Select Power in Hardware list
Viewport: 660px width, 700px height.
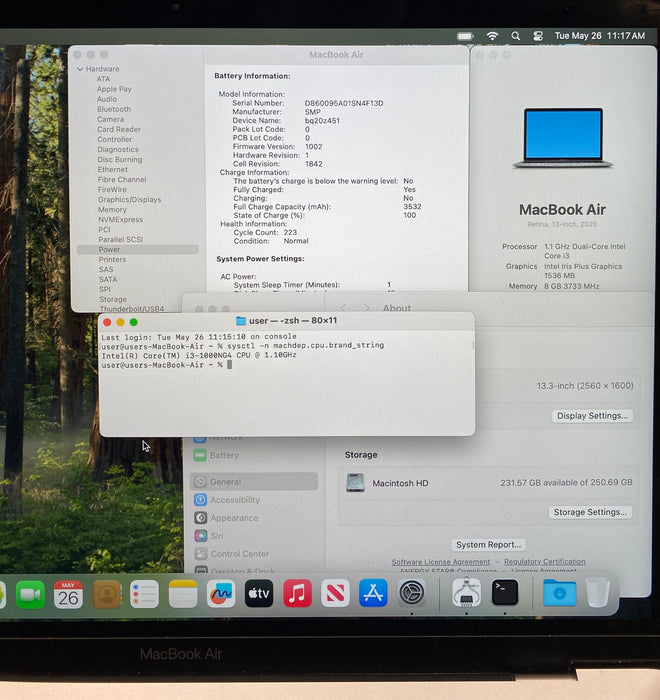[138, 250]
